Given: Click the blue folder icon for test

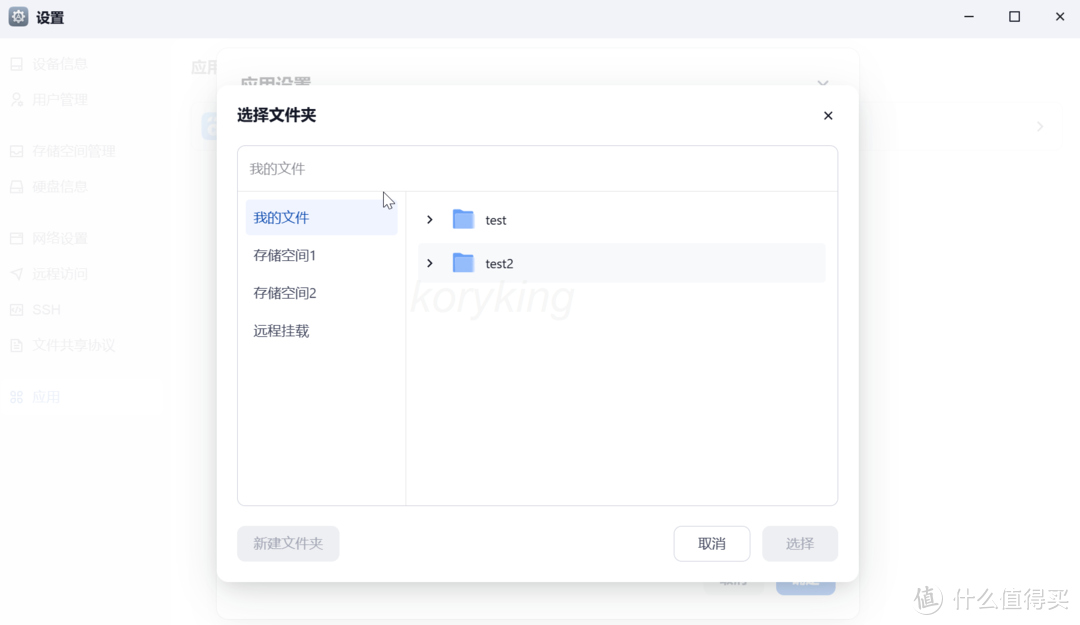Looking at the screenshot, I should point(462,219).
